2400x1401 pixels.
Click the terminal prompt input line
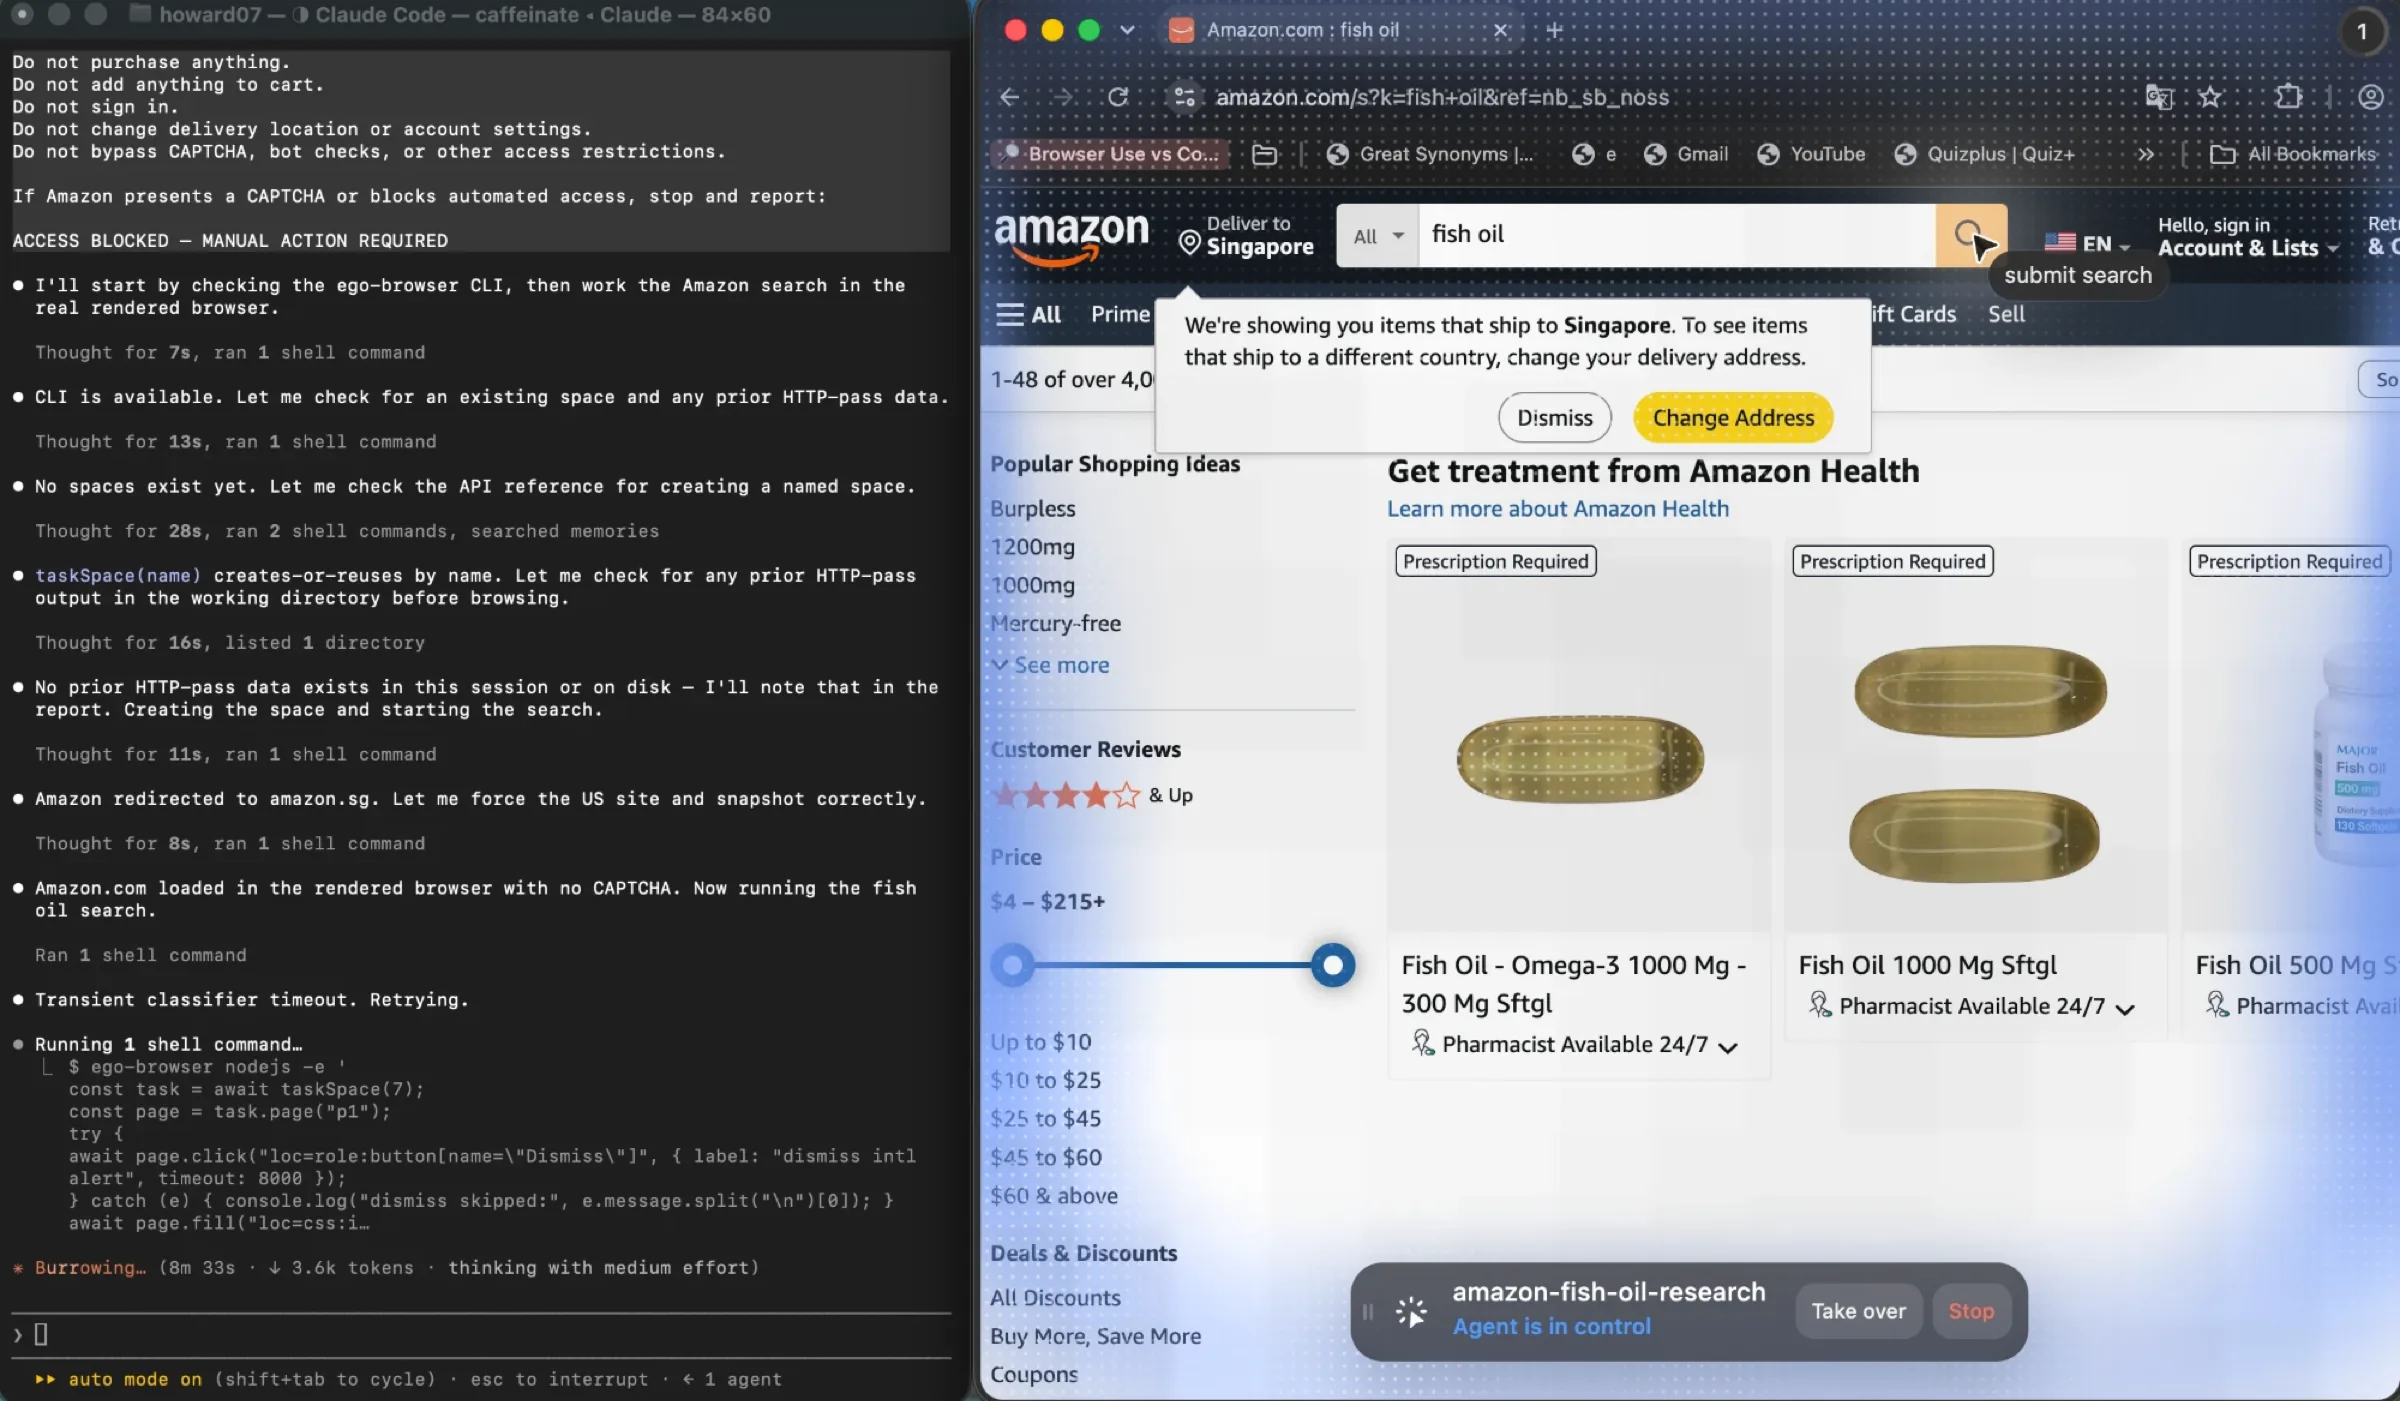click(x=480, y=1334)
